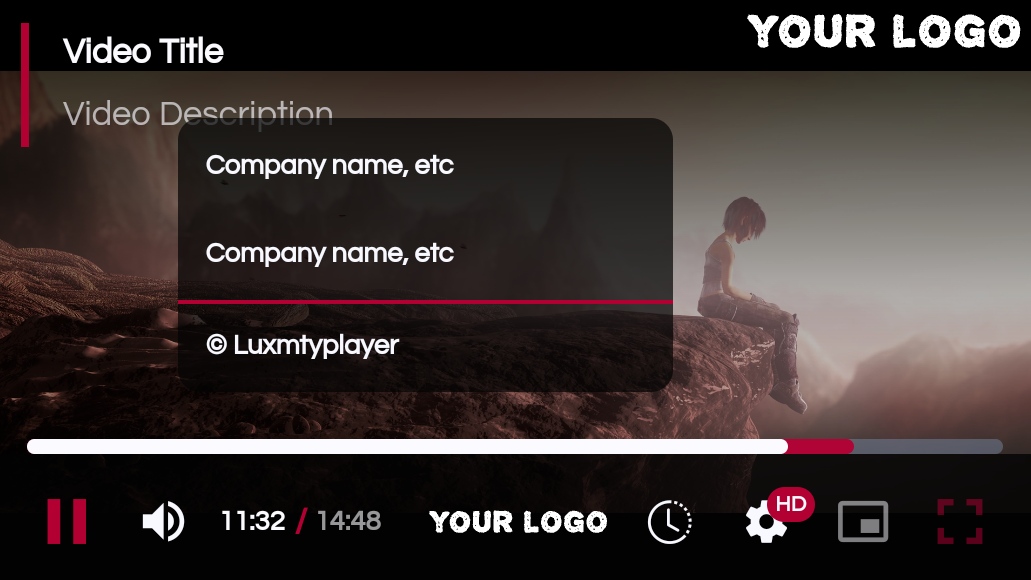Pause the video with the red pause button
This screenshot has height=580, width=1031.
click(66, 521)
